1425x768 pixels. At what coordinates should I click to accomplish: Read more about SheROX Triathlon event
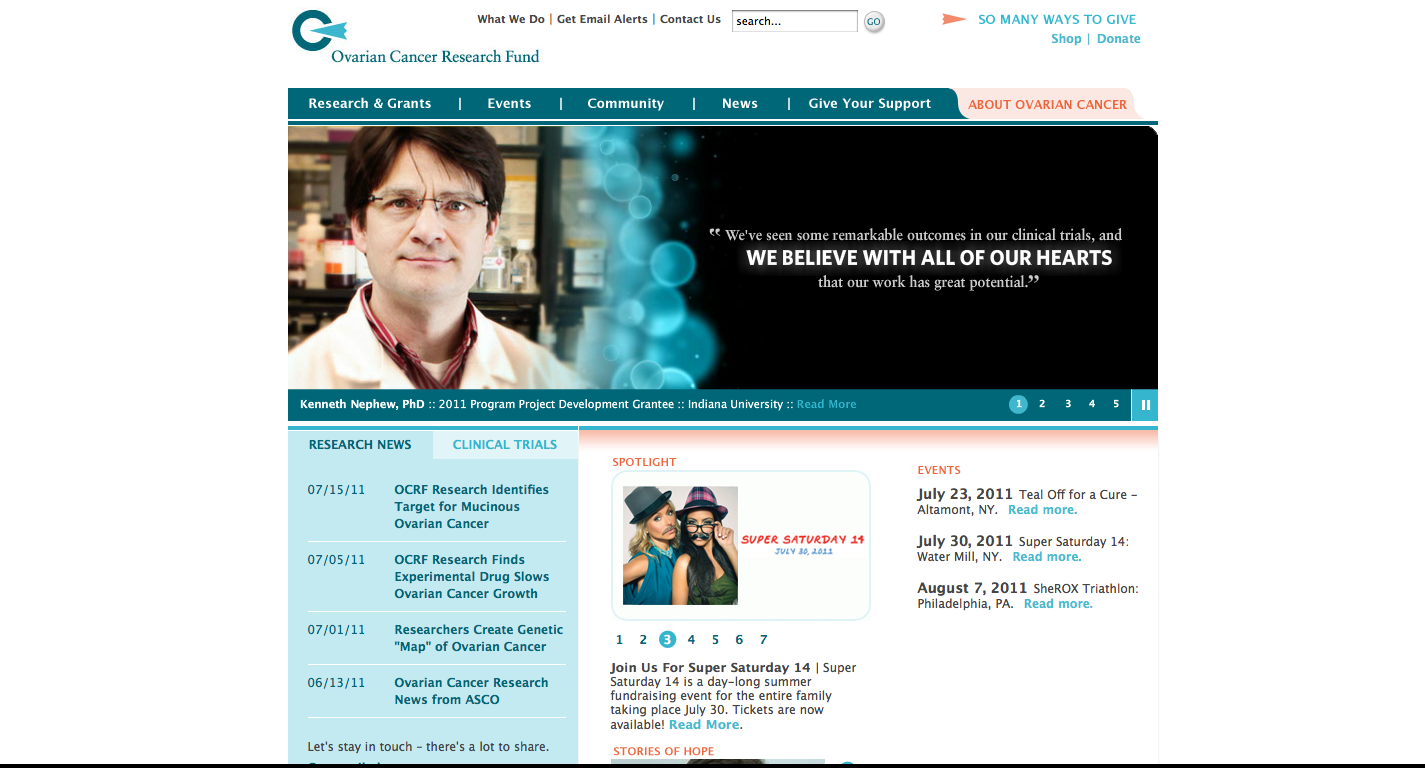[x=1057, y=604]
